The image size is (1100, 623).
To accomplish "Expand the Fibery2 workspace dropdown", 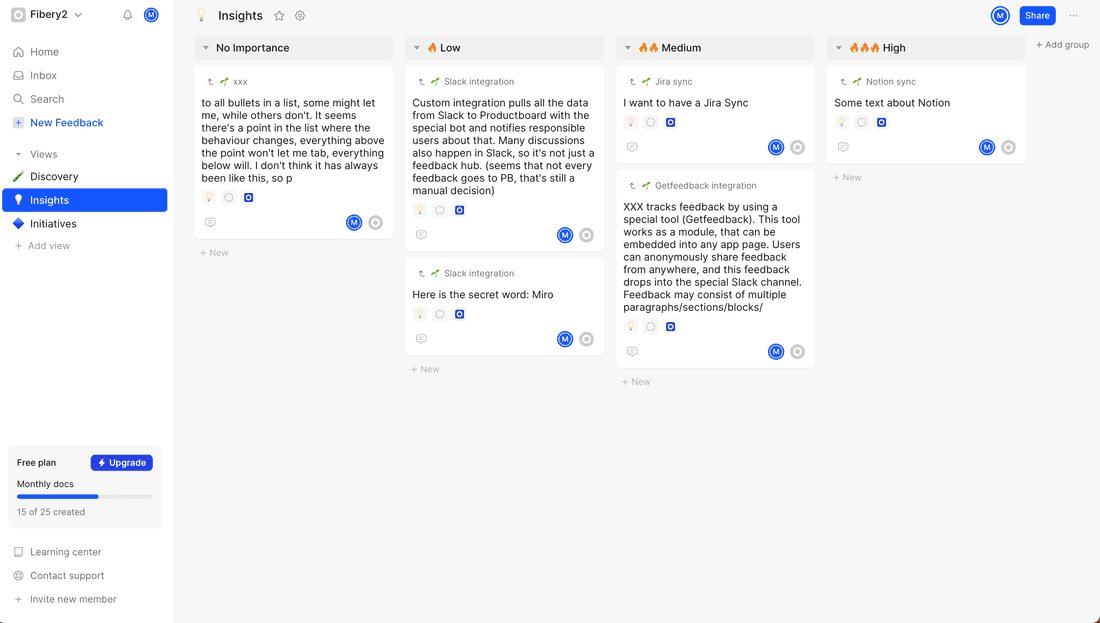I will 78,14.
